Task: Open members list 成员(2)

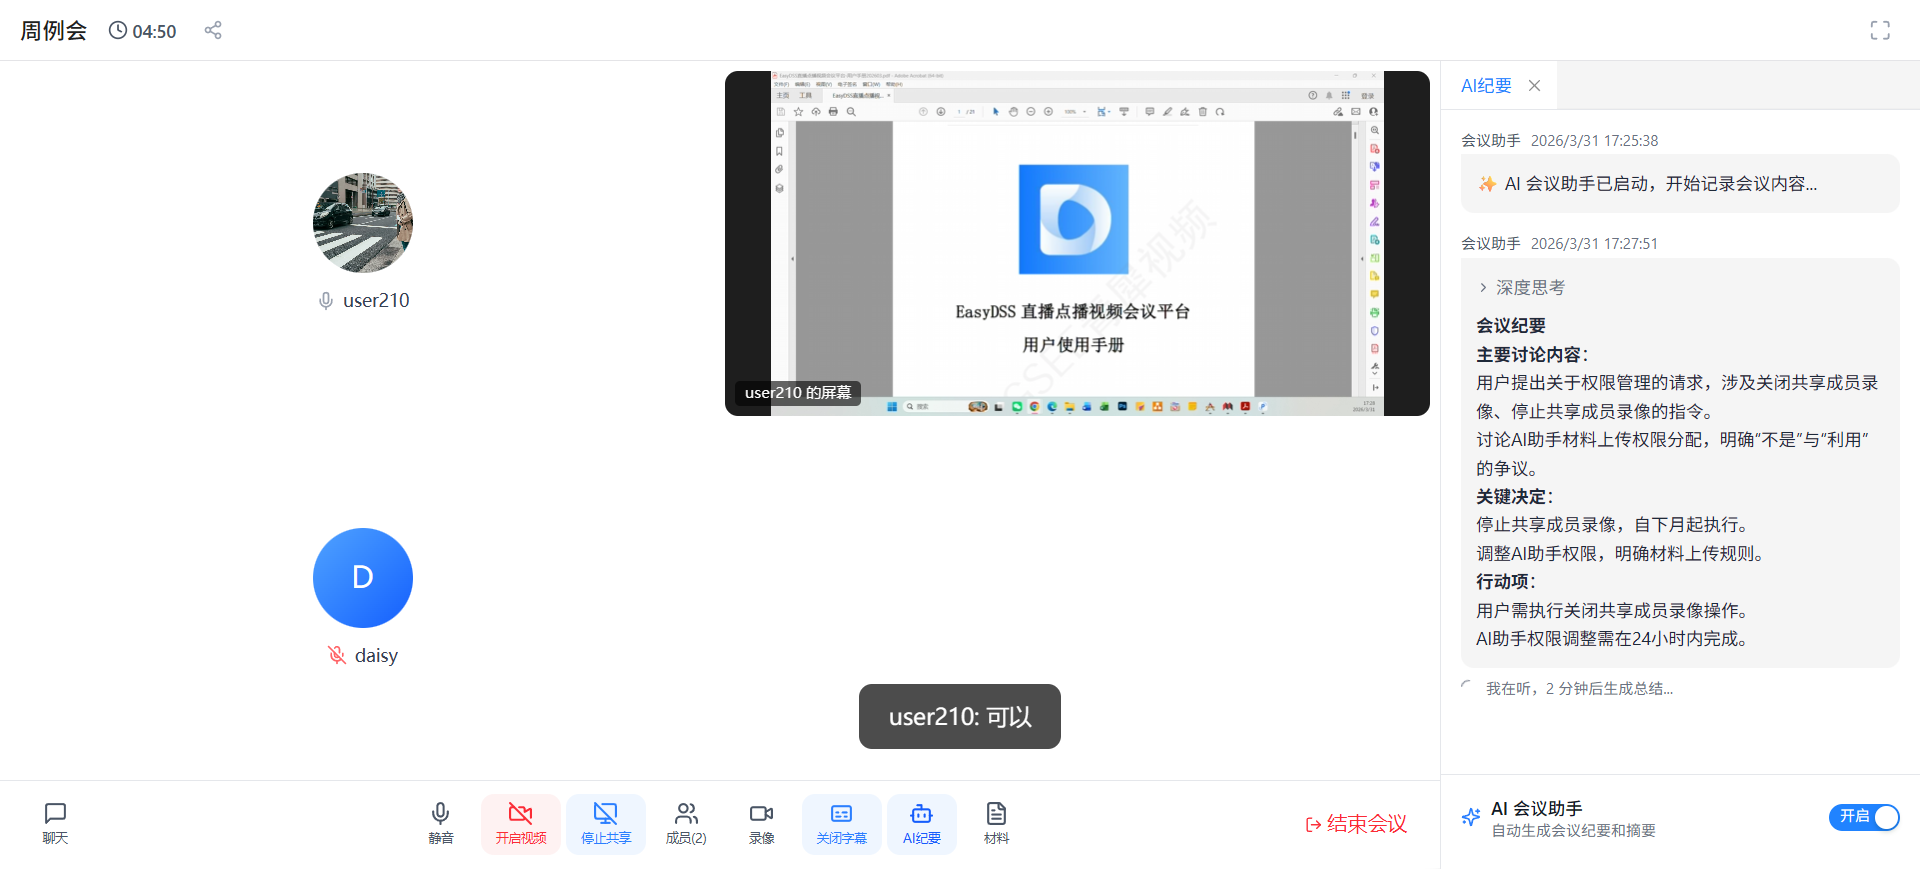Action: click(x=686, y=824)
